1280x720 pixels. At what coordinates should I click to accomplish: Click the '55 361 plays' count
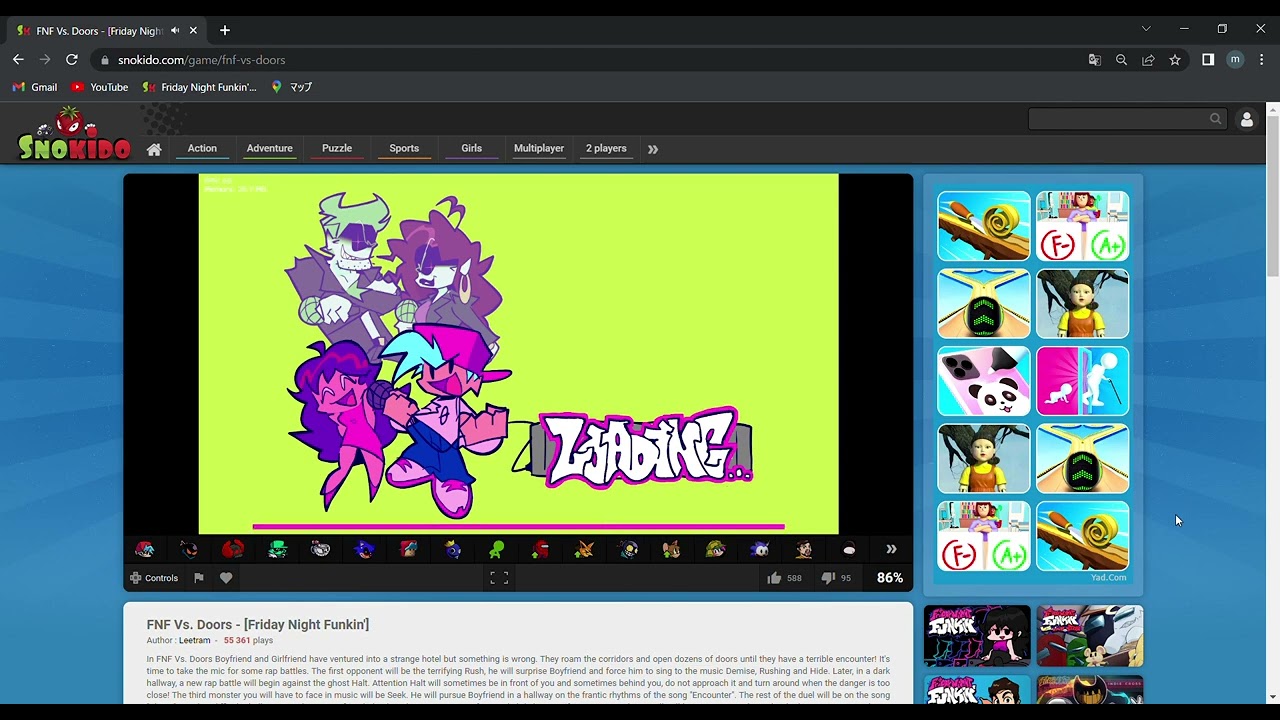(248, 640)
